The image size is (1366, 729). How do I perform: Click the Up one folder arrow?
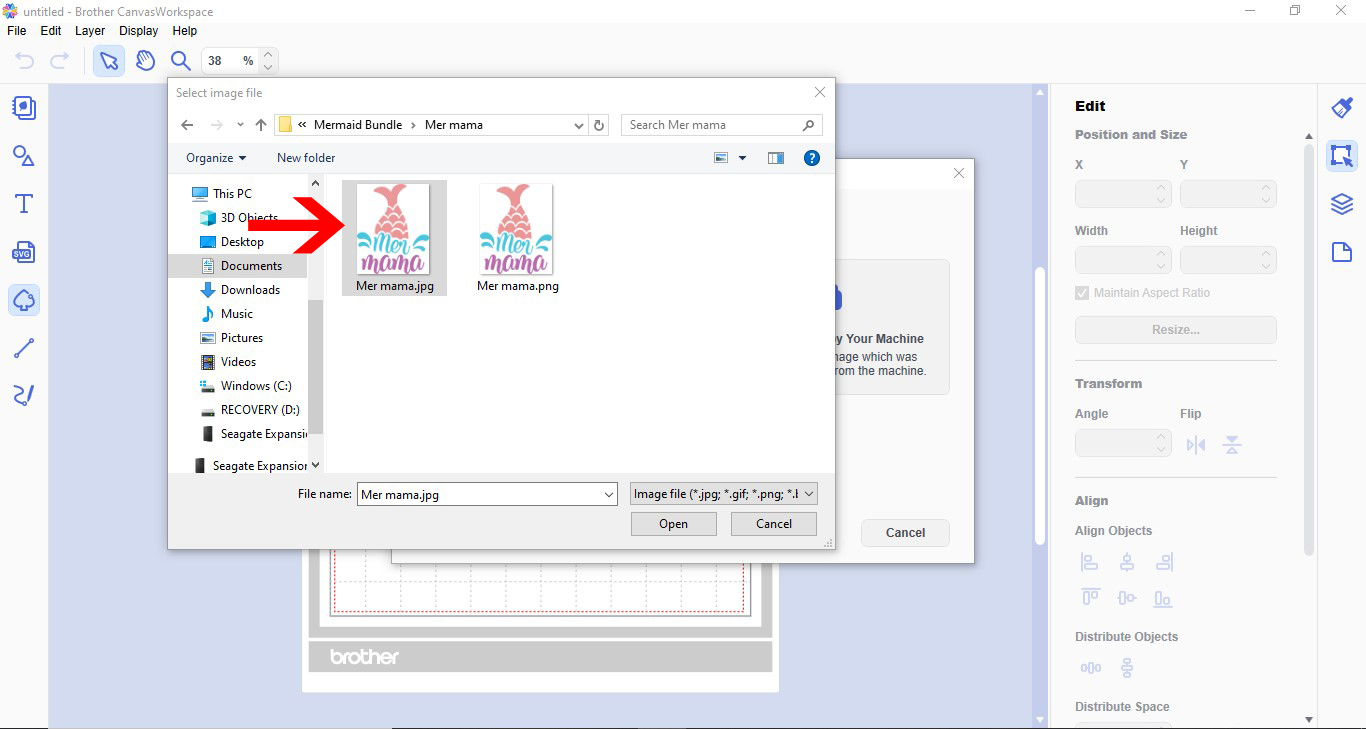coord(261,125)
